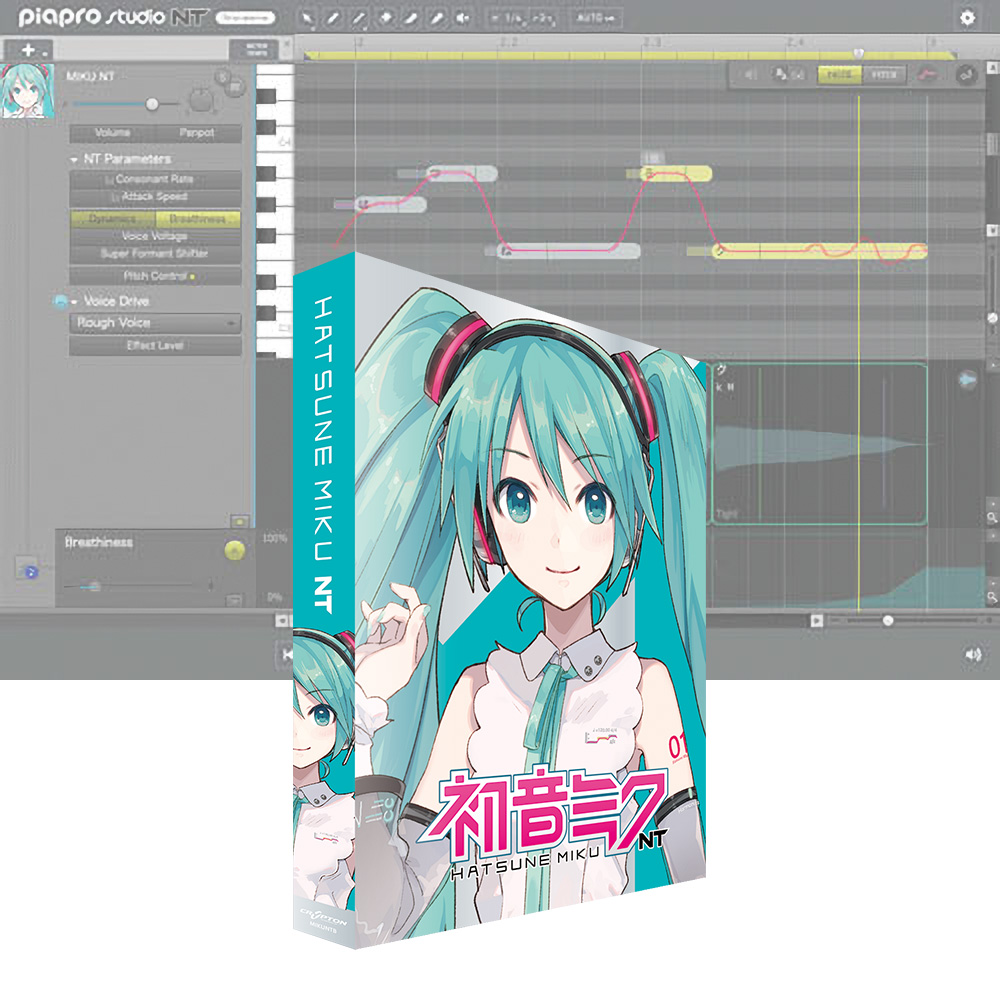Image resolution: width=1000 pixels, height=1000 pixels.
Task: Select the eraser tool in toolbar
Action: pyautogui.click(x=385, y=18)
